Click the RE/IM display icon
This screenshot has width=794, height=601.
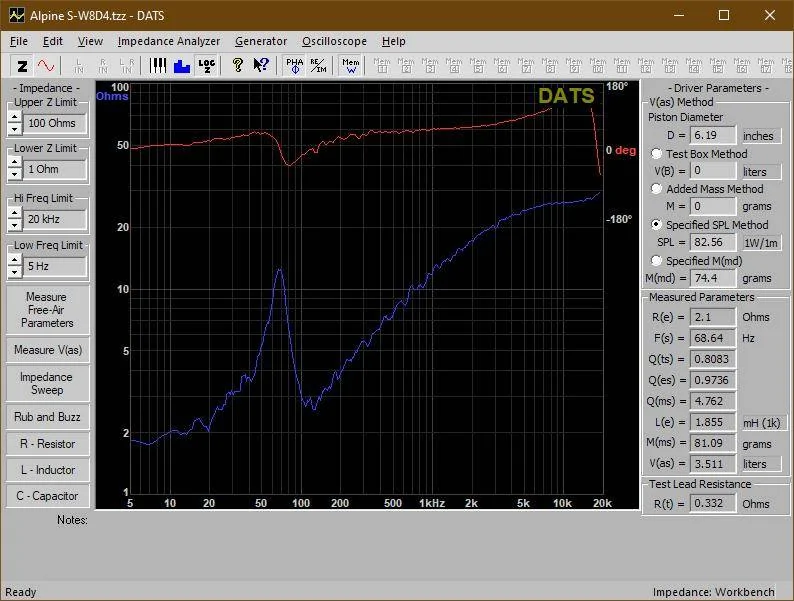pyautogui.click(x=319, y=66)
